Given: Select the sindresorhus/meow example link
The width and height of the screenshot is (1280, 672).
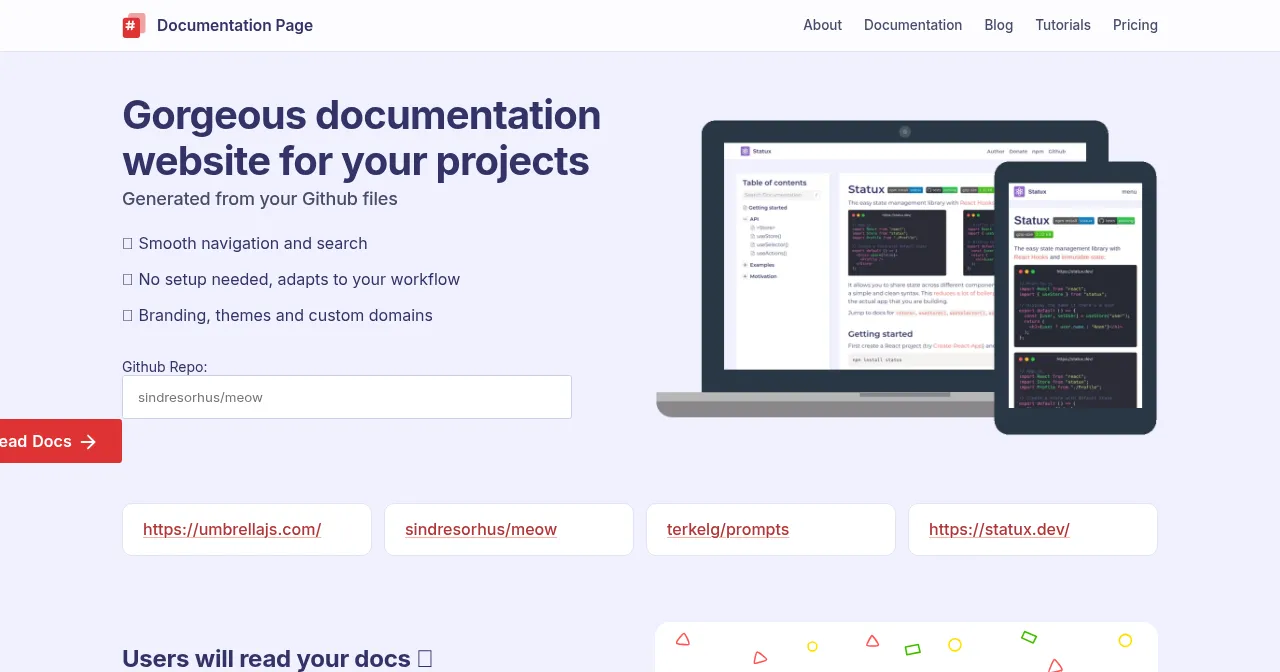Looking at the screenshot, I should click(481, 529).
